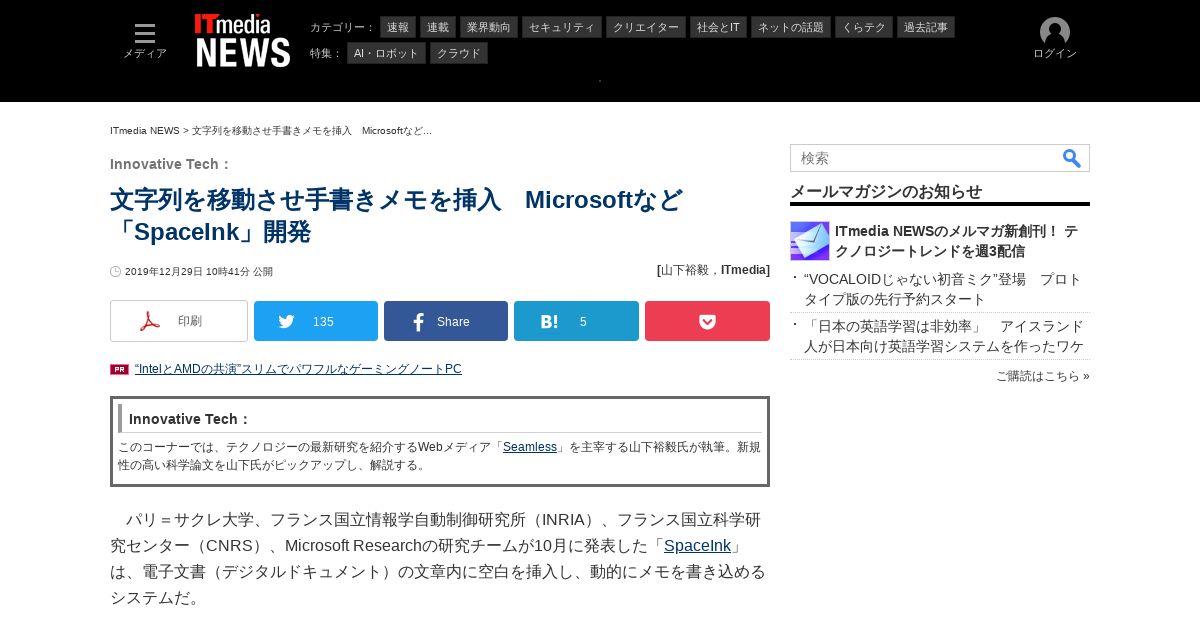This screenshot has height=630, width=1200.
Task: Open the SpaceInk link in article body
Action: [698, 546]
